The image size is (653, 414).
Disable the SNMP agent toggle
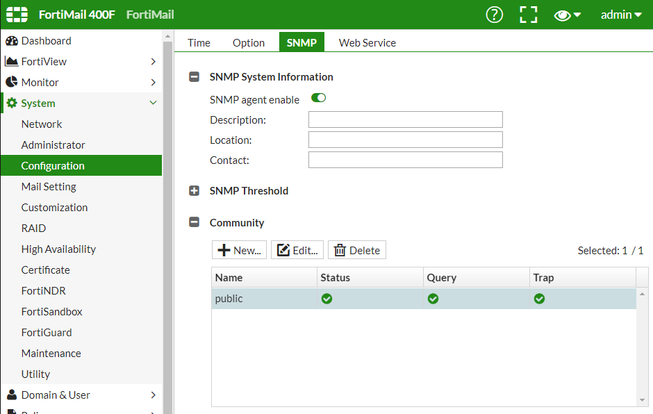(x=319, y=98)
